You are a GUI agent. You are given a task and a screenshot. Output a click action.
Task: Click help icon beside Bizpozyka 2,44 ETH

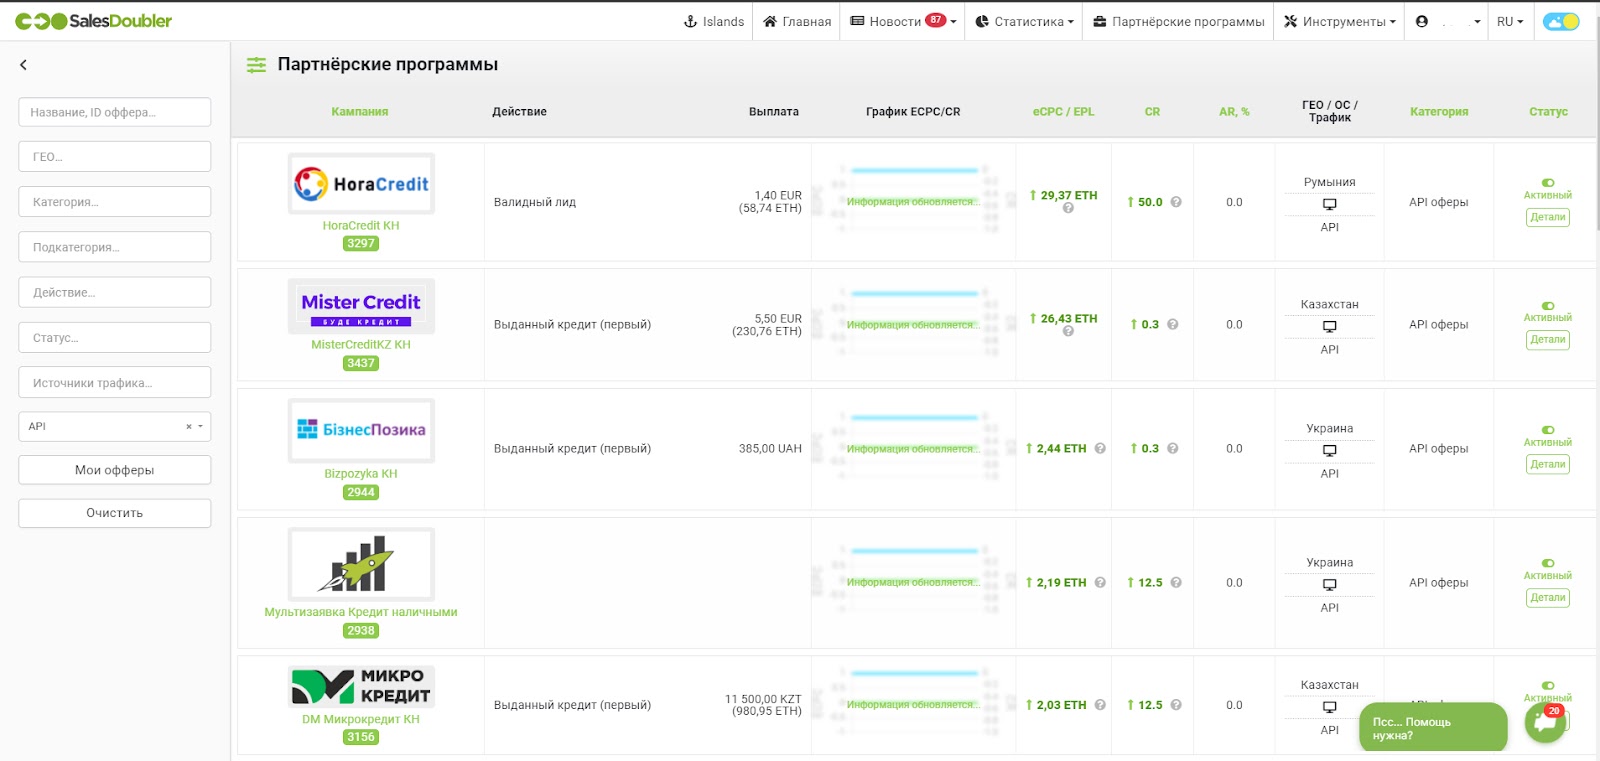pyautogui.click(x=1100, y=449)
